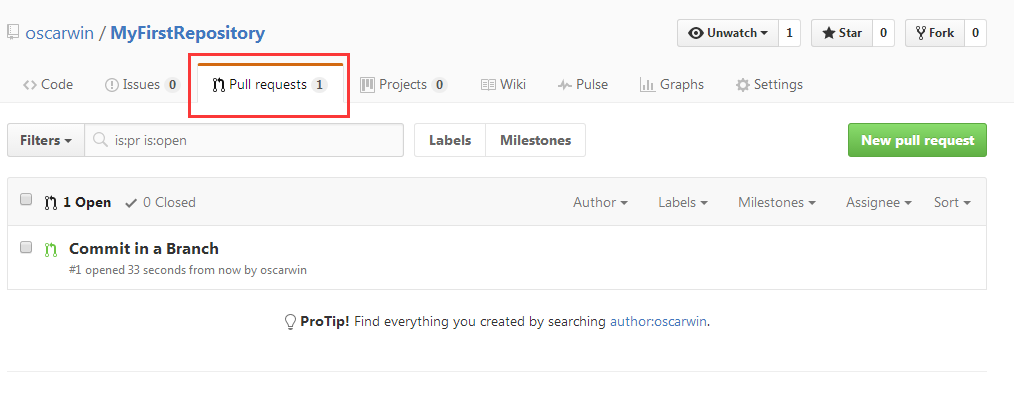Go to the Graphs tab

click(x=671, y=85)
